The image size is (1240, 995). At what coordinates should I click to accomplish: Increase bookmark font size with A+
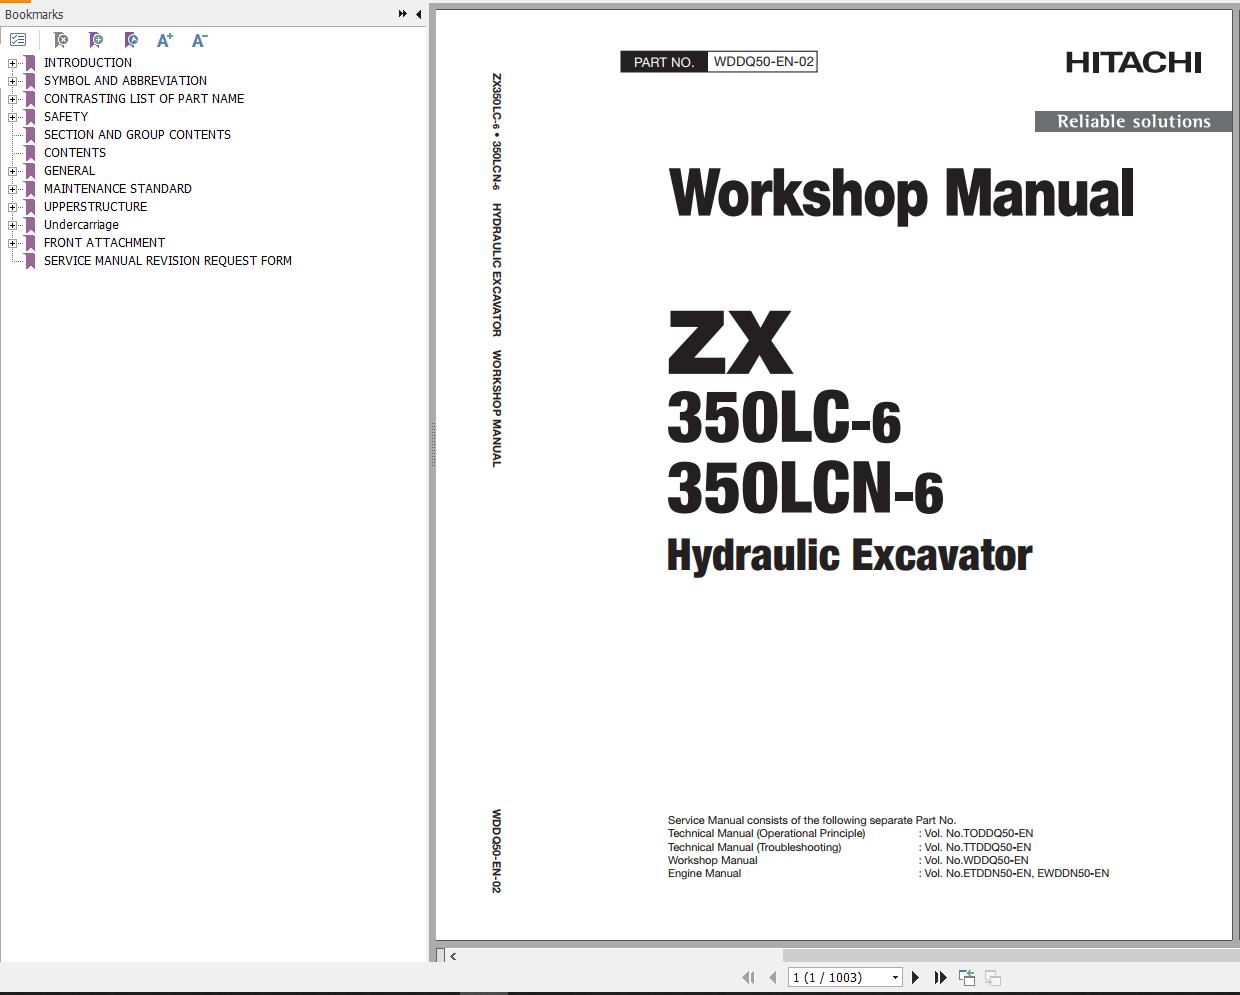coord(165,40)
